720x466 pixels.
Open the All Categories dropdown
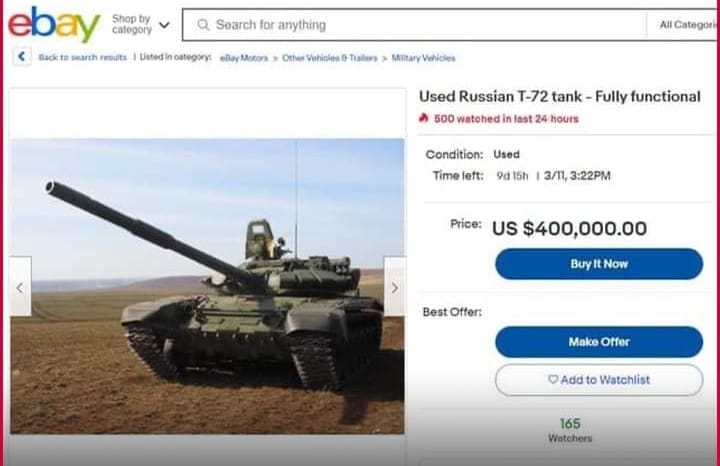tap(688, 24)
